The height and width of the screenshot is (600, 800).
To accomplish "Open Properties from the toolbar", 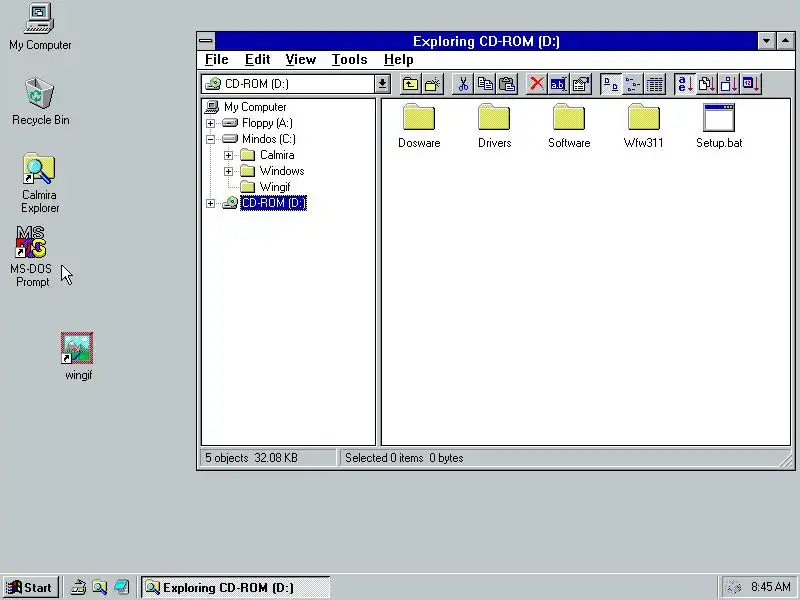I will [581, 84].
